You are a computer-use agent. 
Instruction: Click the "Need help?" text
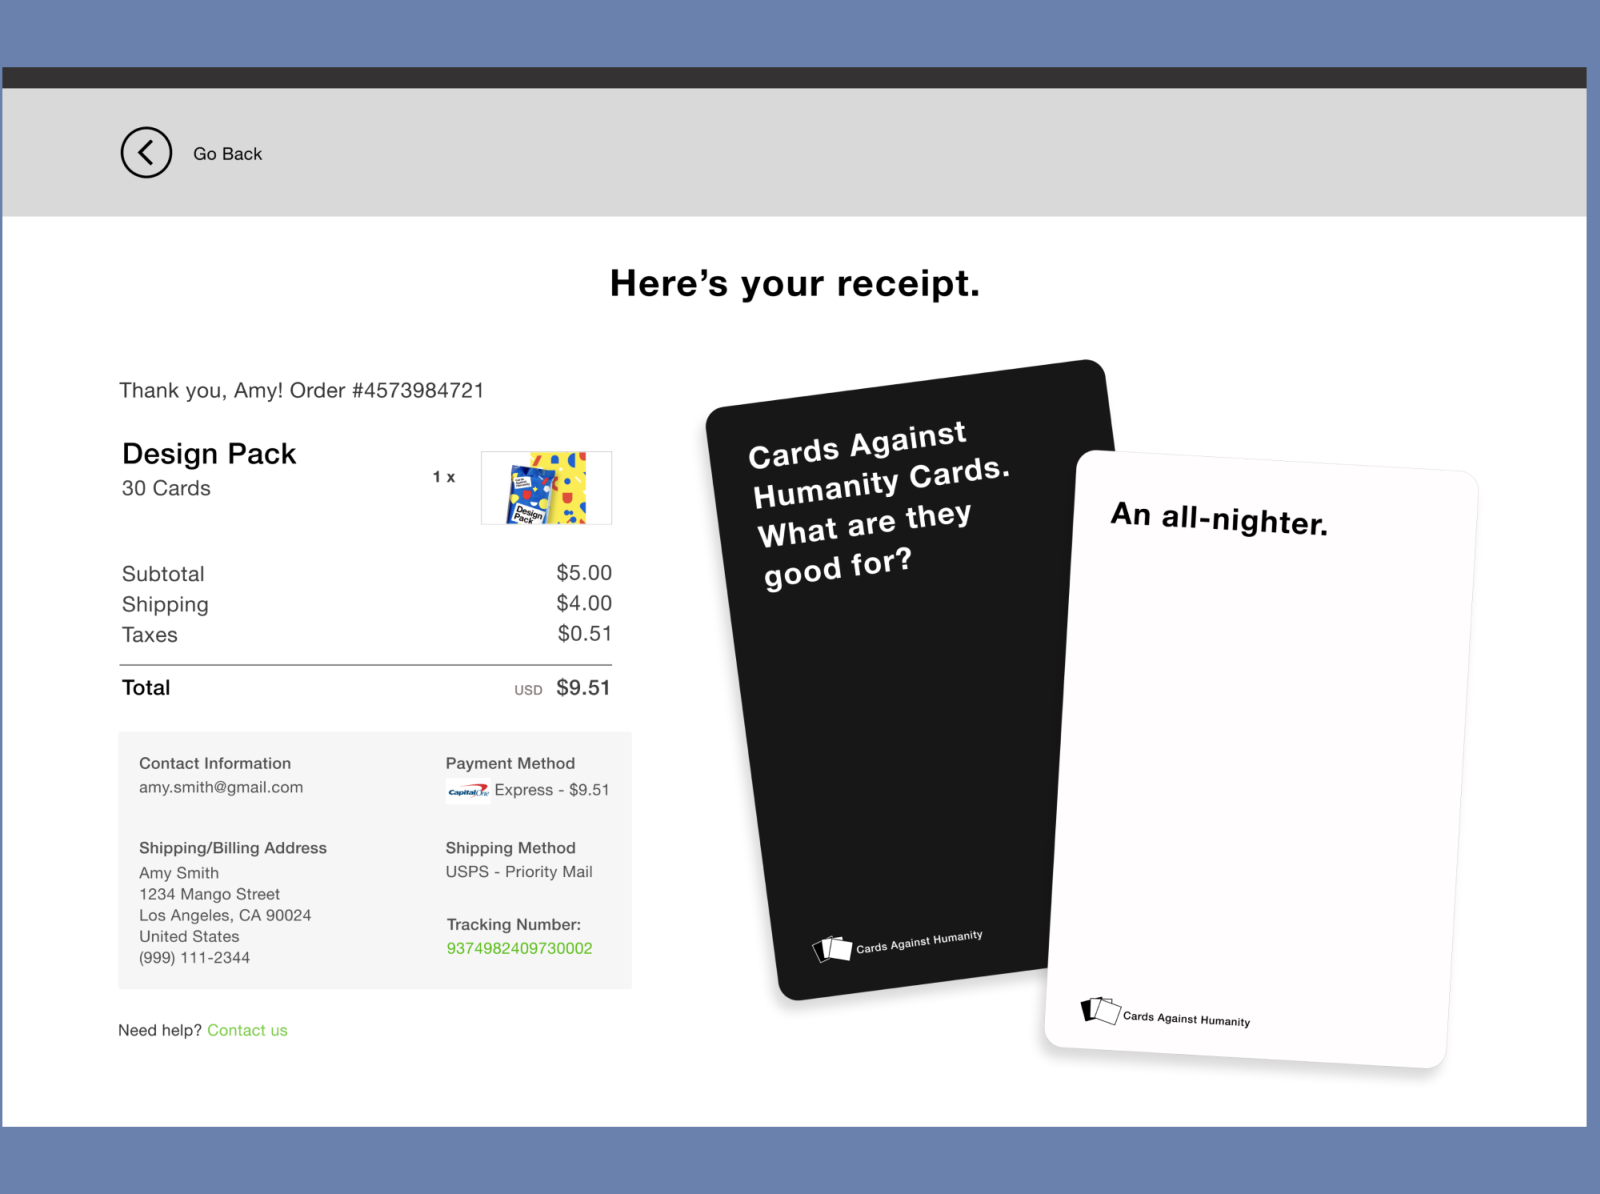click(x=160, y=1030)
